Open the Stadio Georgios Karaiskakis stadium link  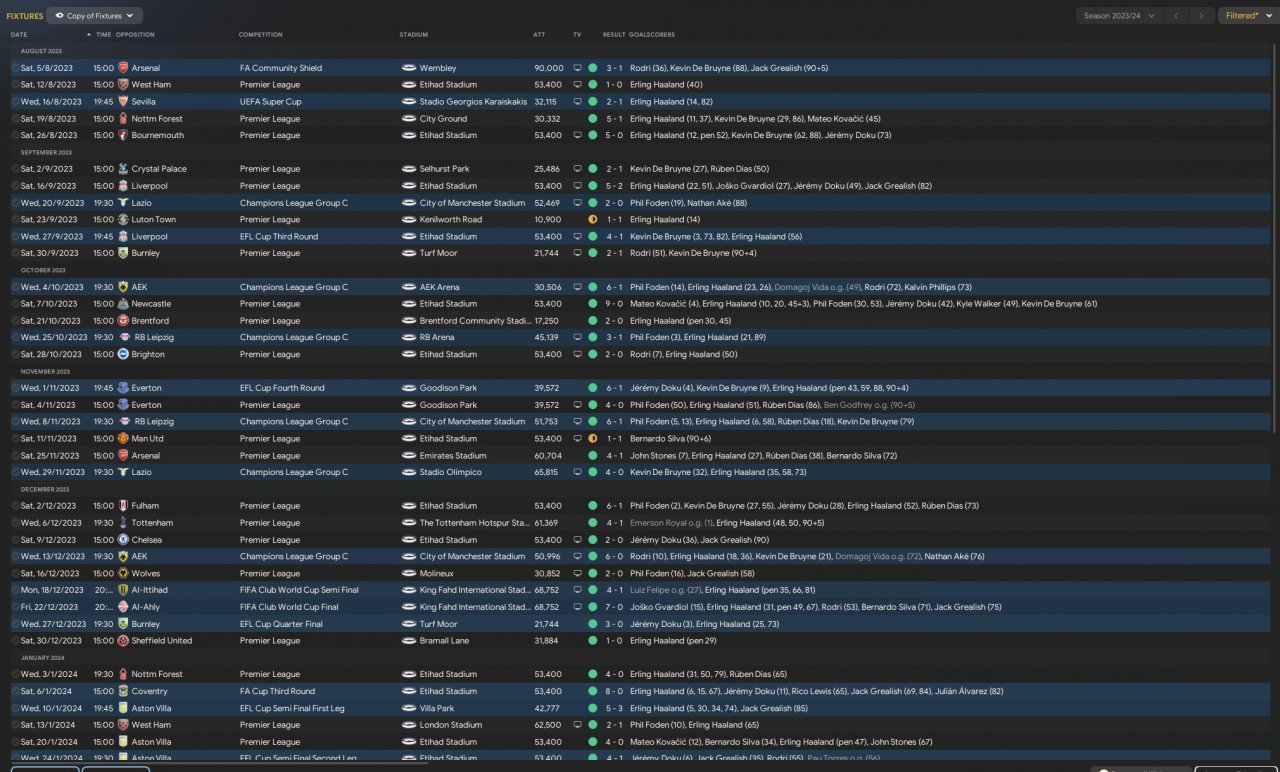(472, 102)
